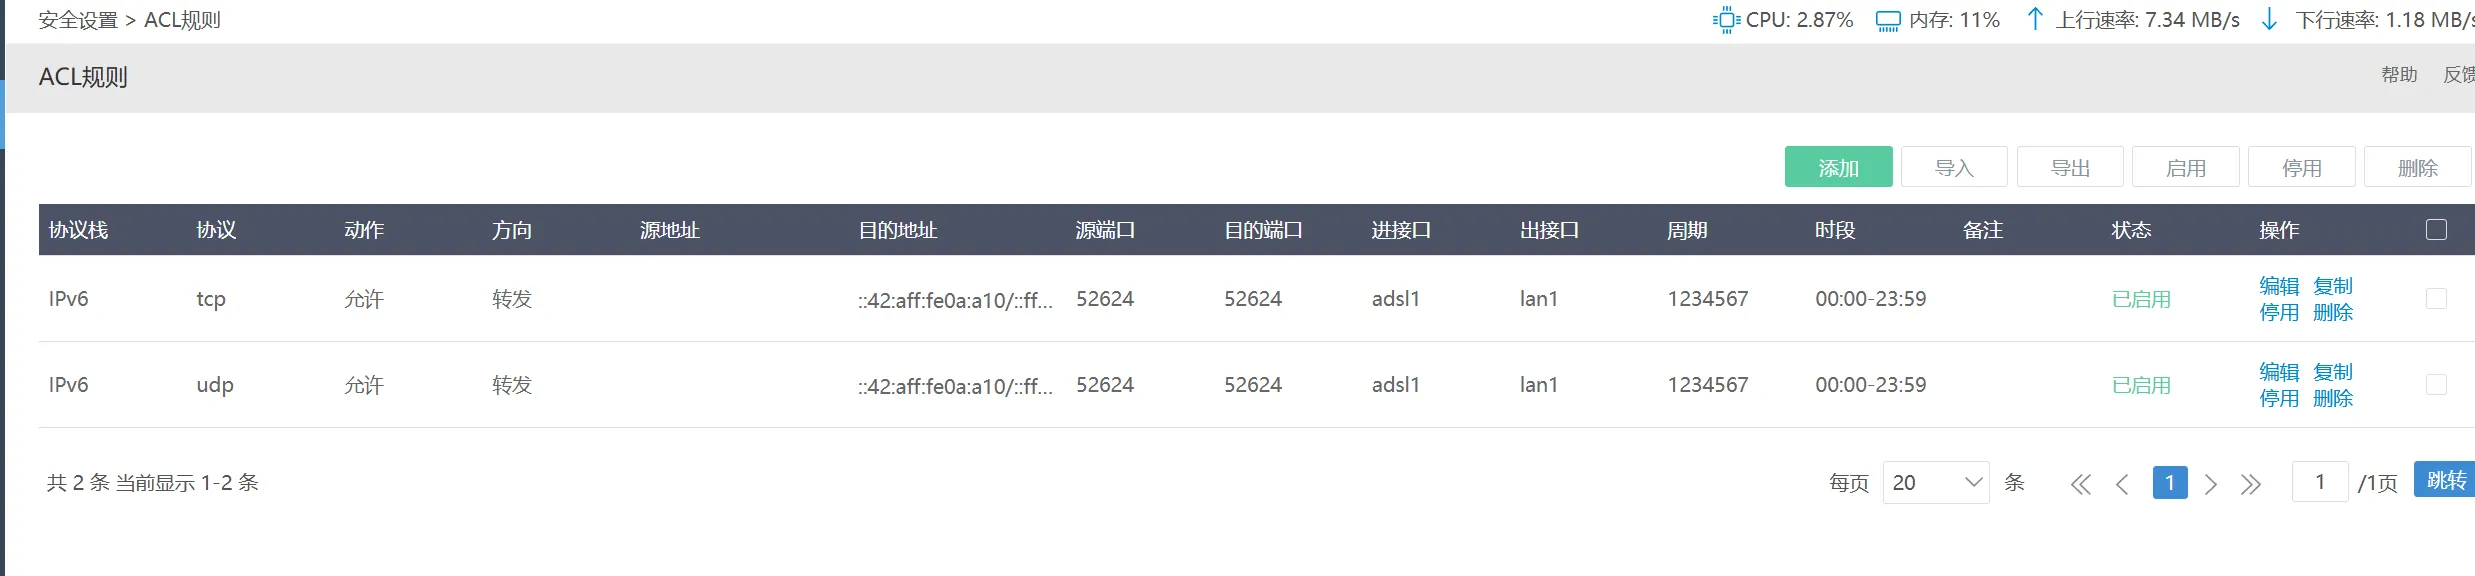This screenshot has width=2475, height=576.
Task: Check the select-all checkbox in the table header
Action: 2436,229
